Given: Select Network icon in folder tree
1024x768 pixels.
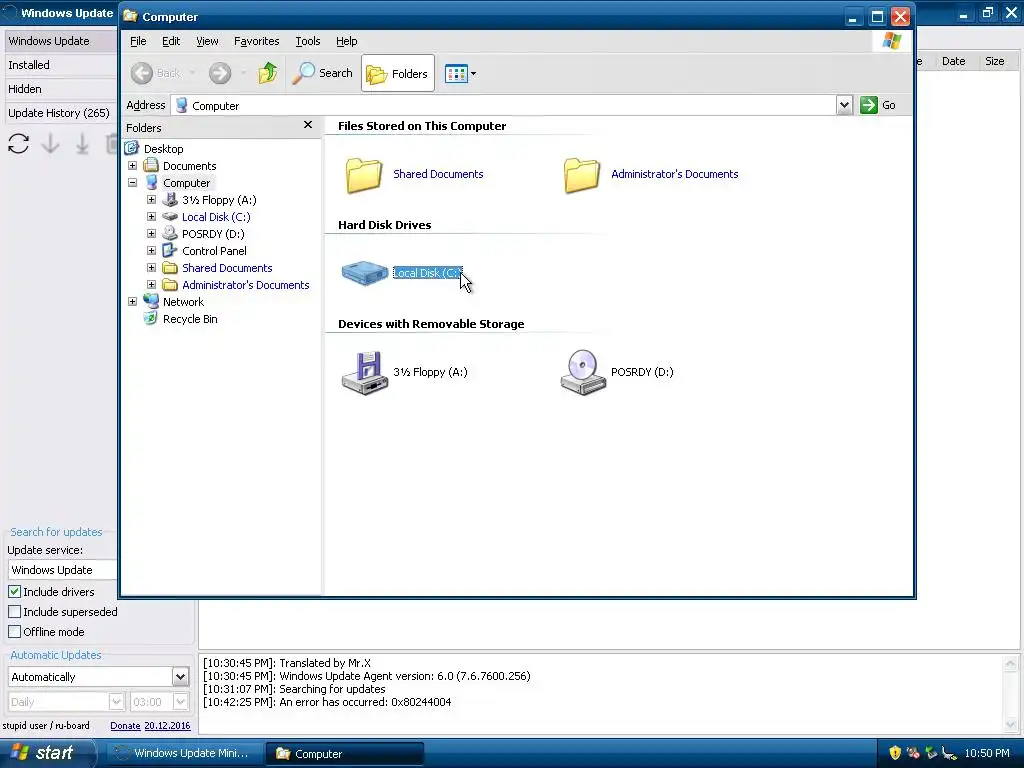Looking at the screenshot, I should coord(151,301).
